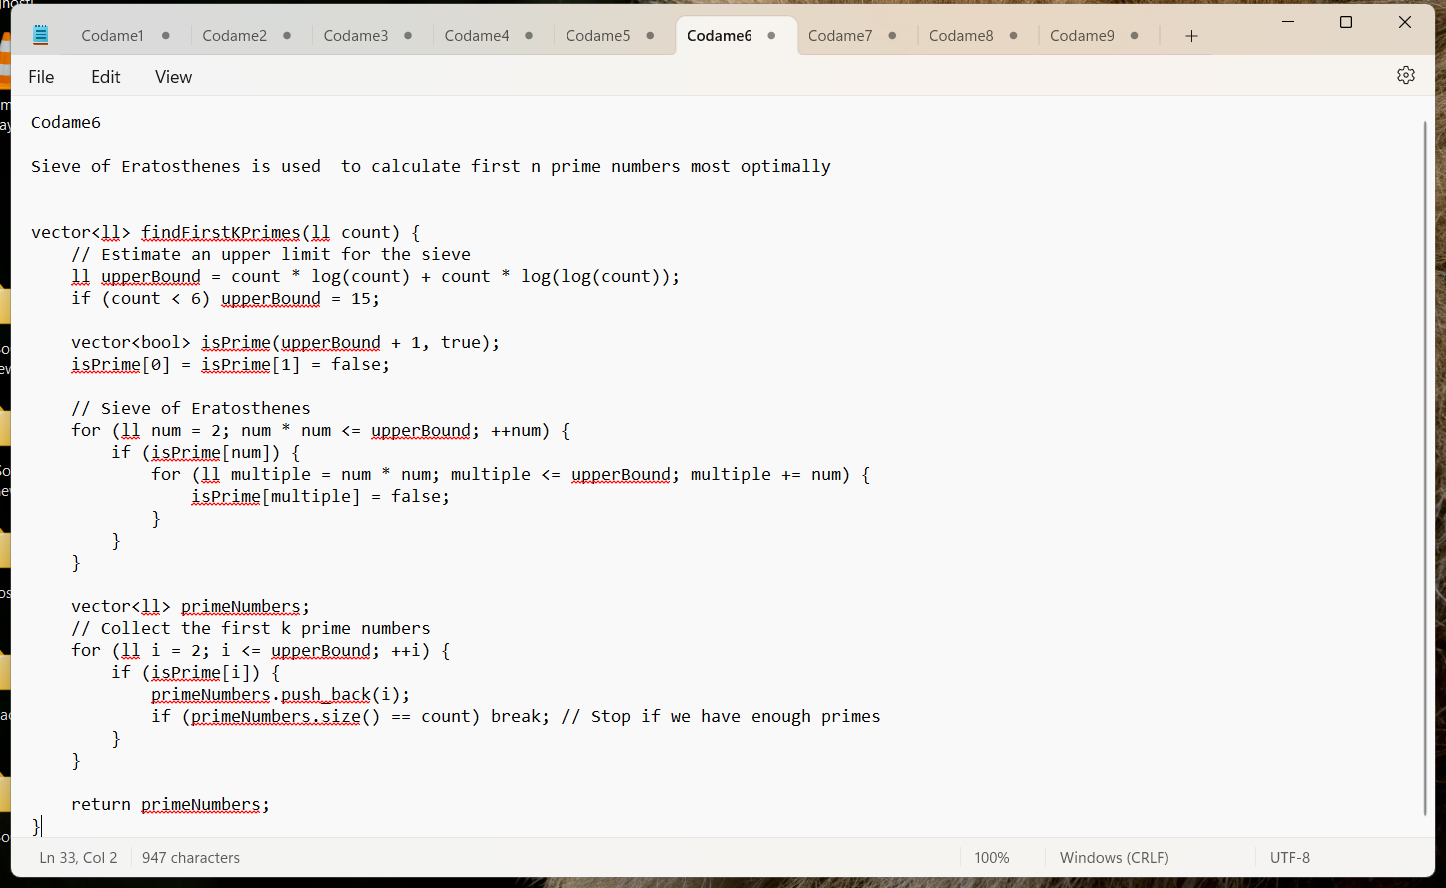1446x888 pixels.
Task: Click '// Estimate an upper limit' comment line
Action: [x=271, y=255]
